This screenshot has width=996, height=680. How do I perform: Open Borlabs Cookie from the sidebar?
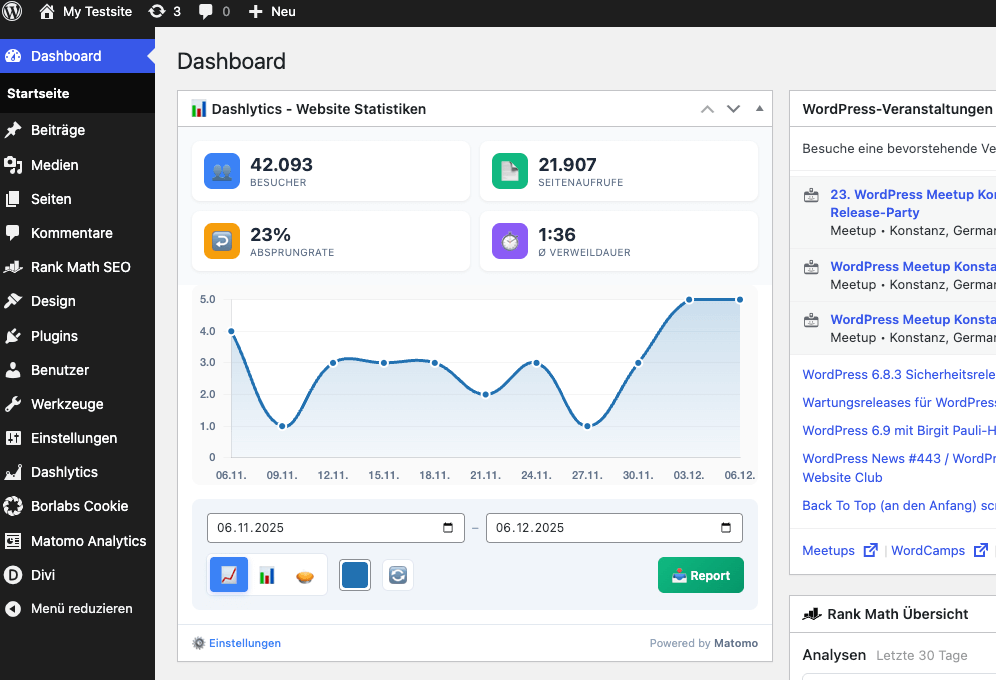(77, 506)
